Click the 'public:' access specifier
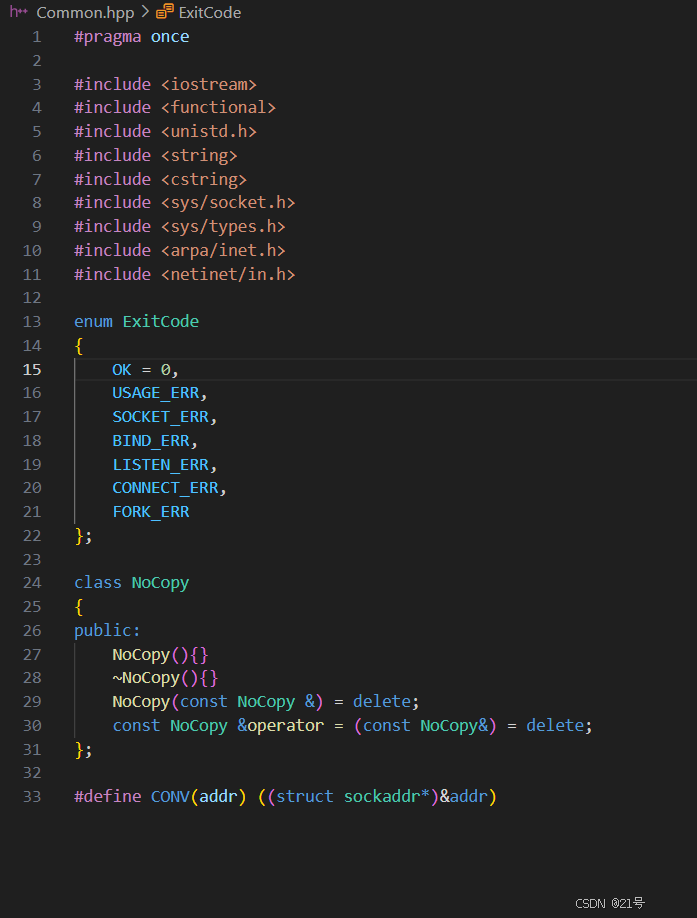 tap(108, 631)
